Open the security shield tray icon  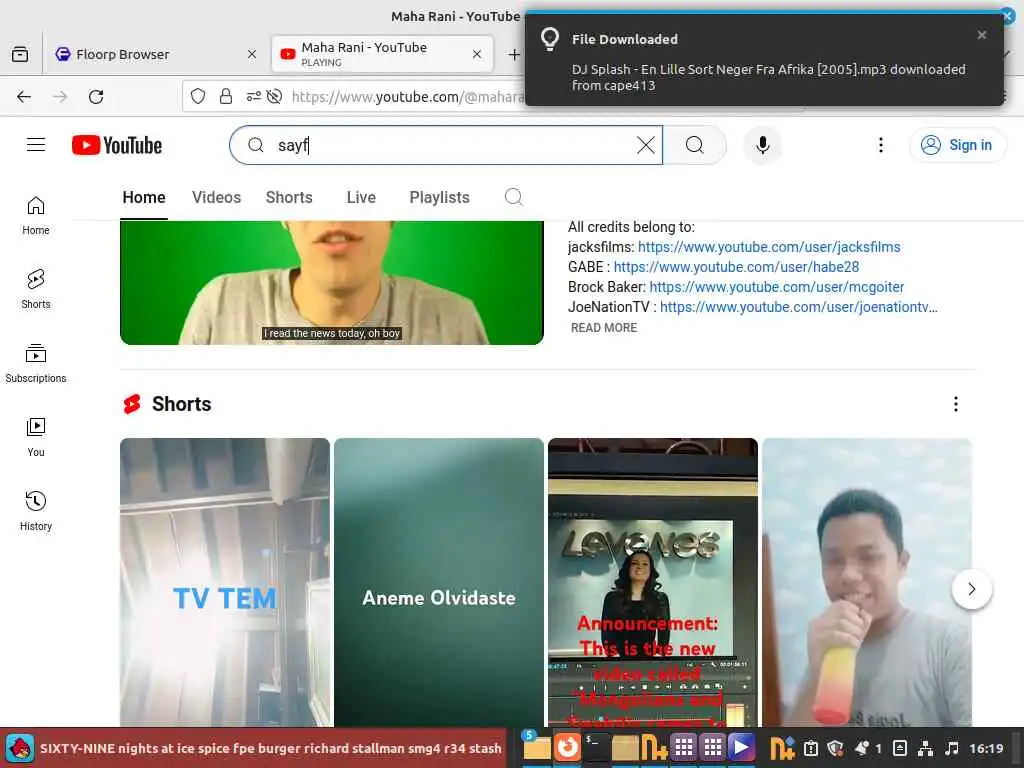pyautogui.click(x=835, y=748)
